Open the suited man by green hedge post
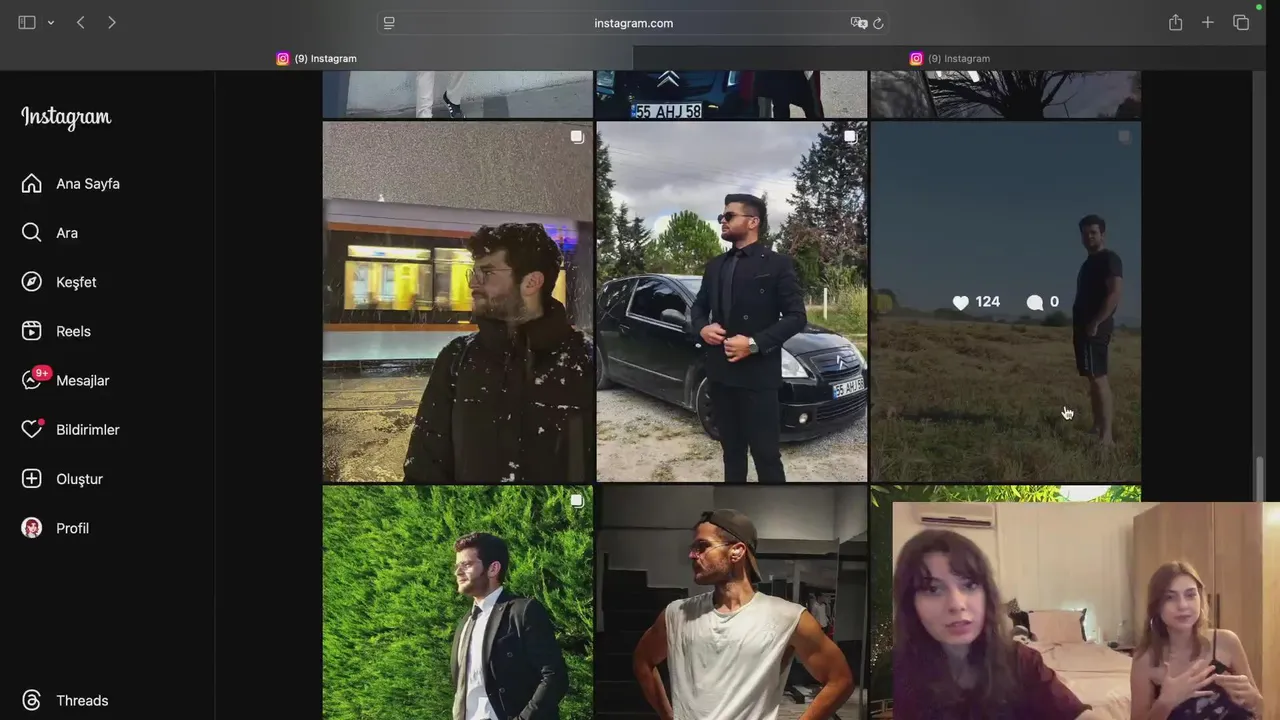The height and width of the screenshot is (720, 1280). pos(458,603)
